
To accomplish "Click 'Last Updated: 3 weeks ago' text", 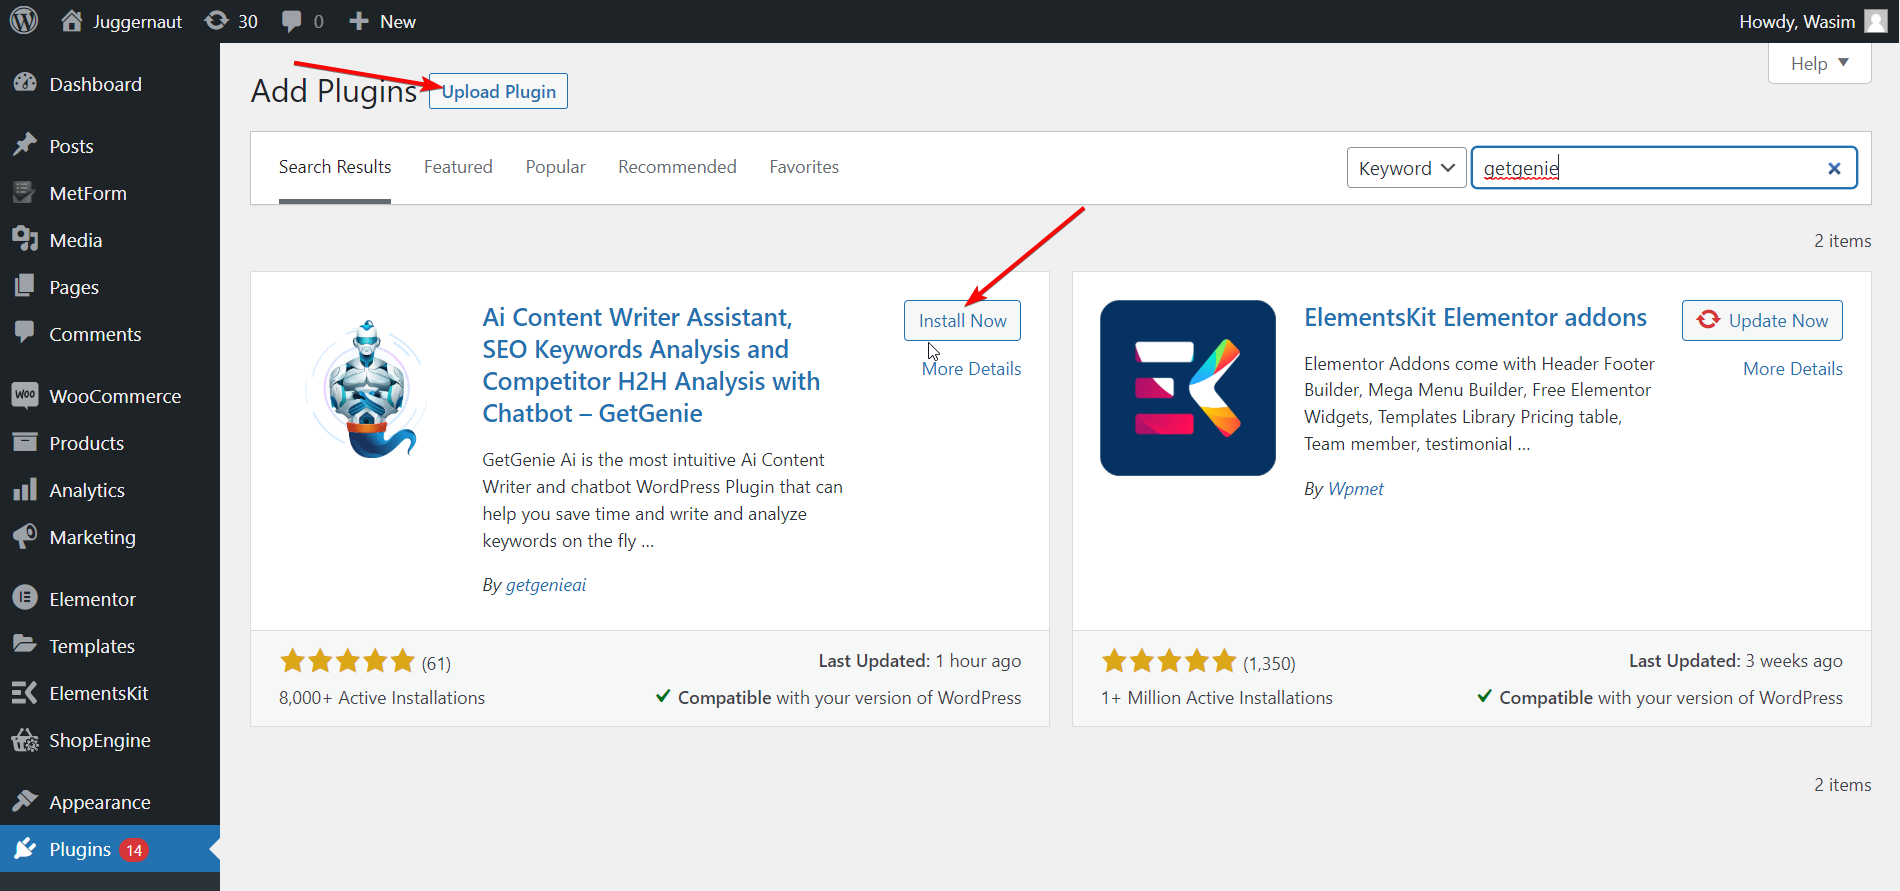I will [1736, 661].
